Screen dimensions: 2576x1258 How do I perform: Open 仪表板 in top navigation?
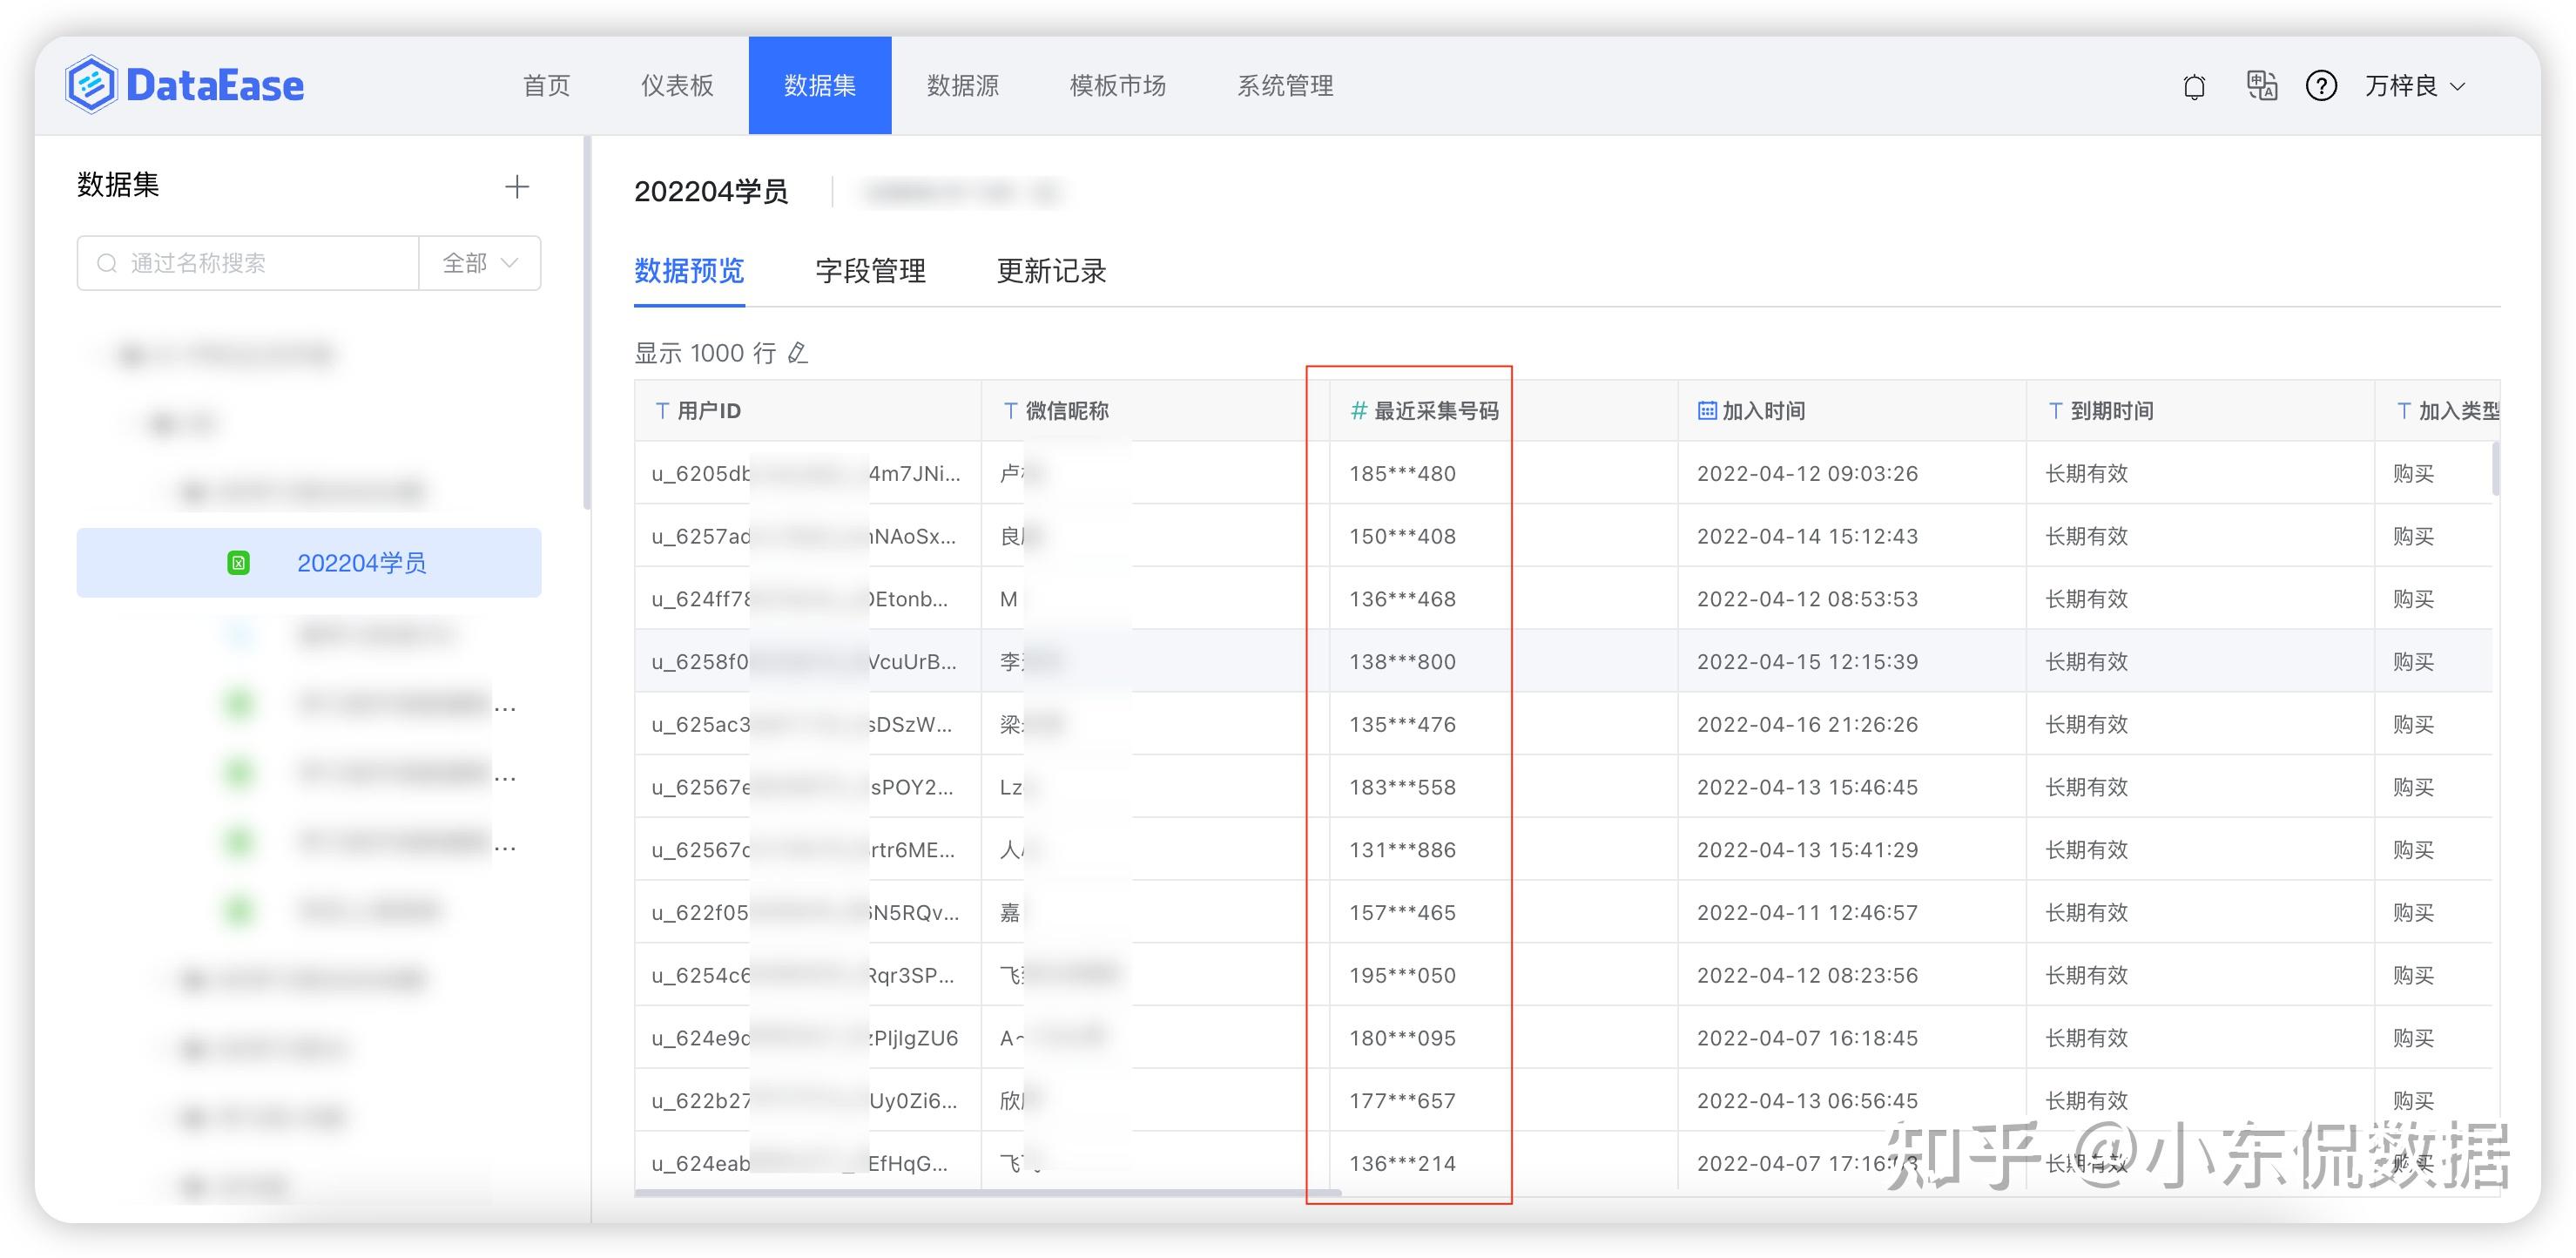pos(677,86)
